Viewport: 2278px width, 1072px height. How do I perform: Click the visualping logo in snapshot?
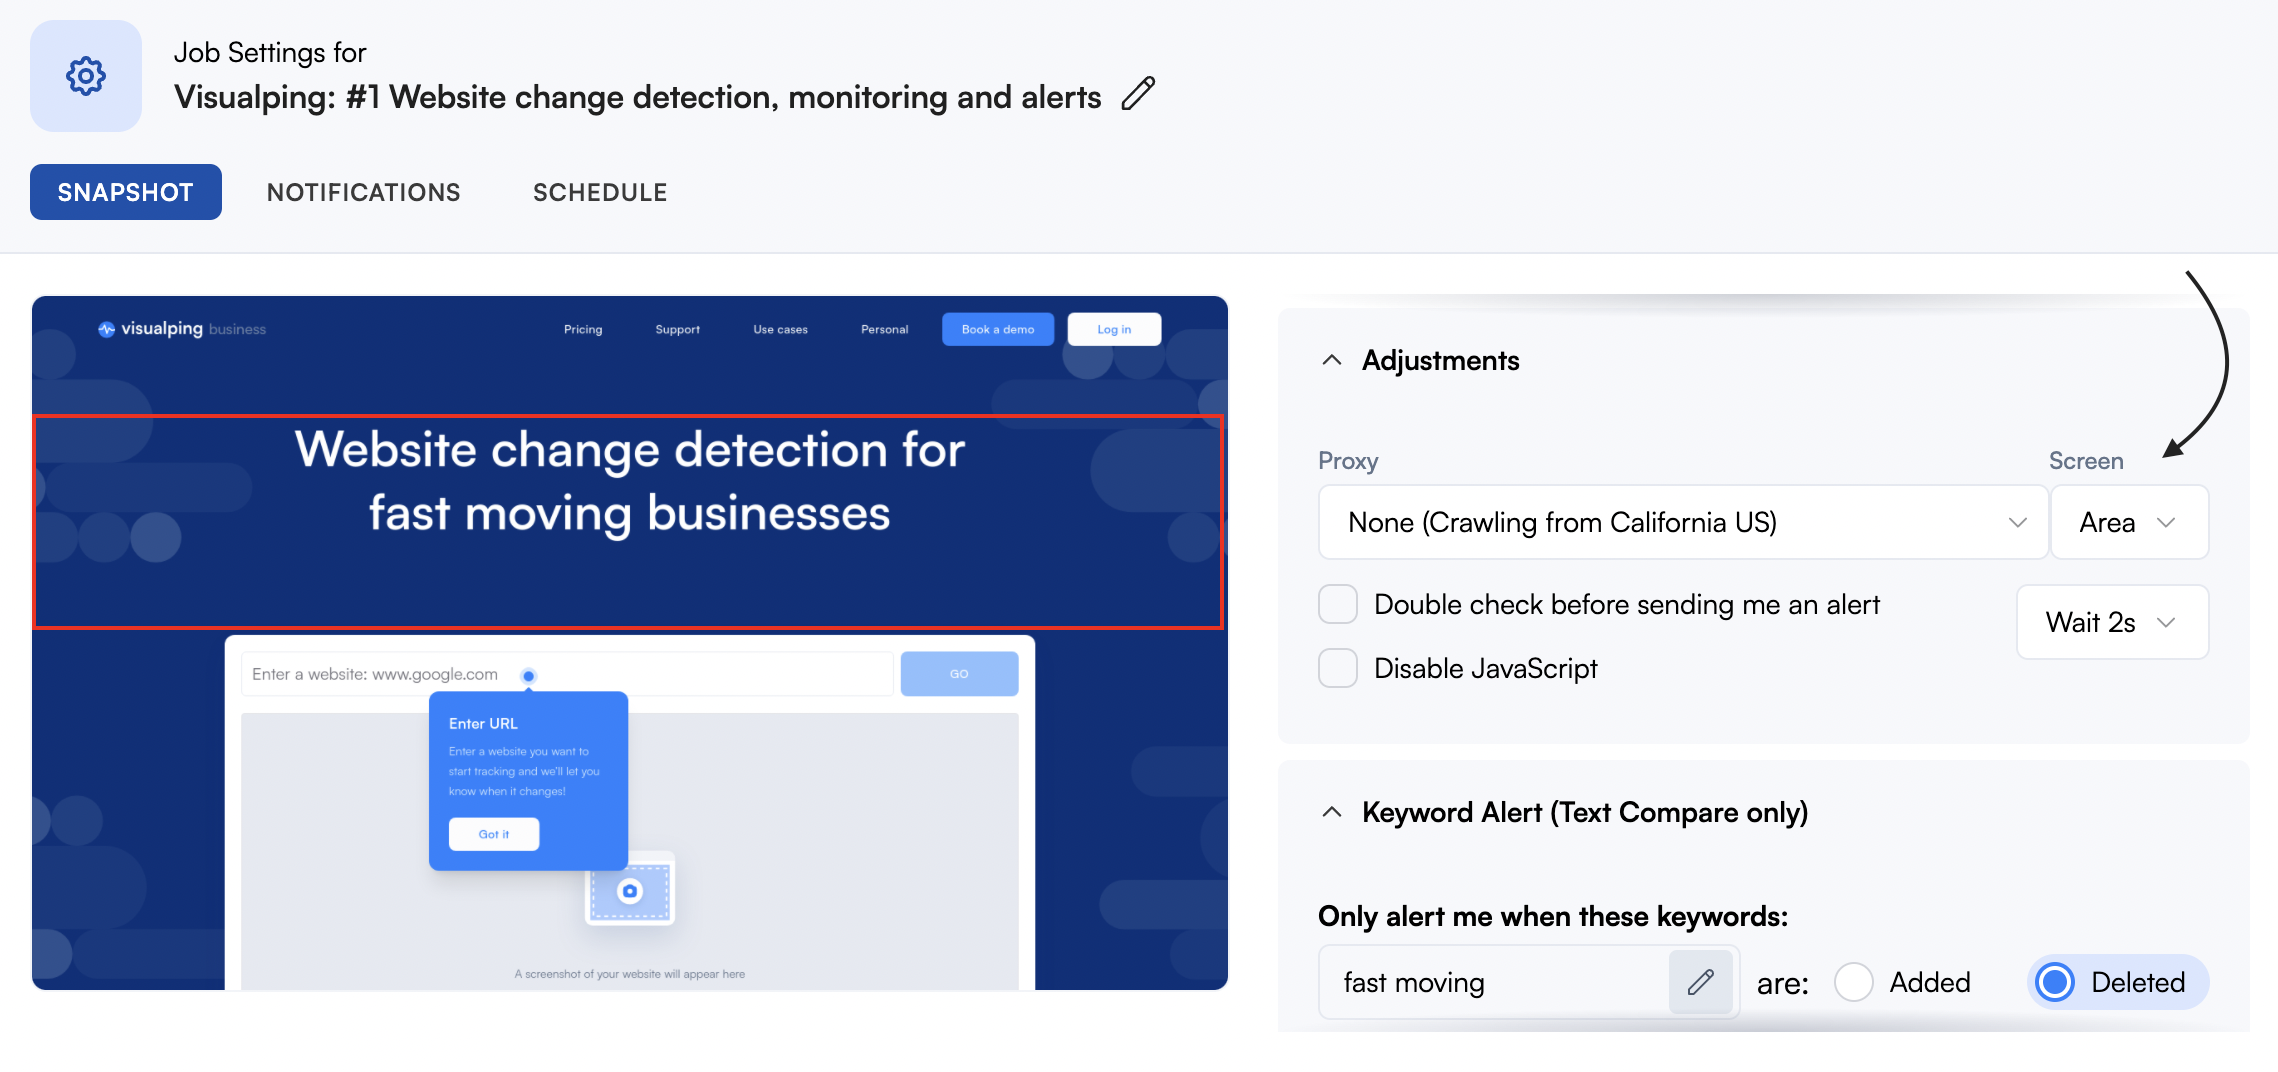tap(182, 329)
